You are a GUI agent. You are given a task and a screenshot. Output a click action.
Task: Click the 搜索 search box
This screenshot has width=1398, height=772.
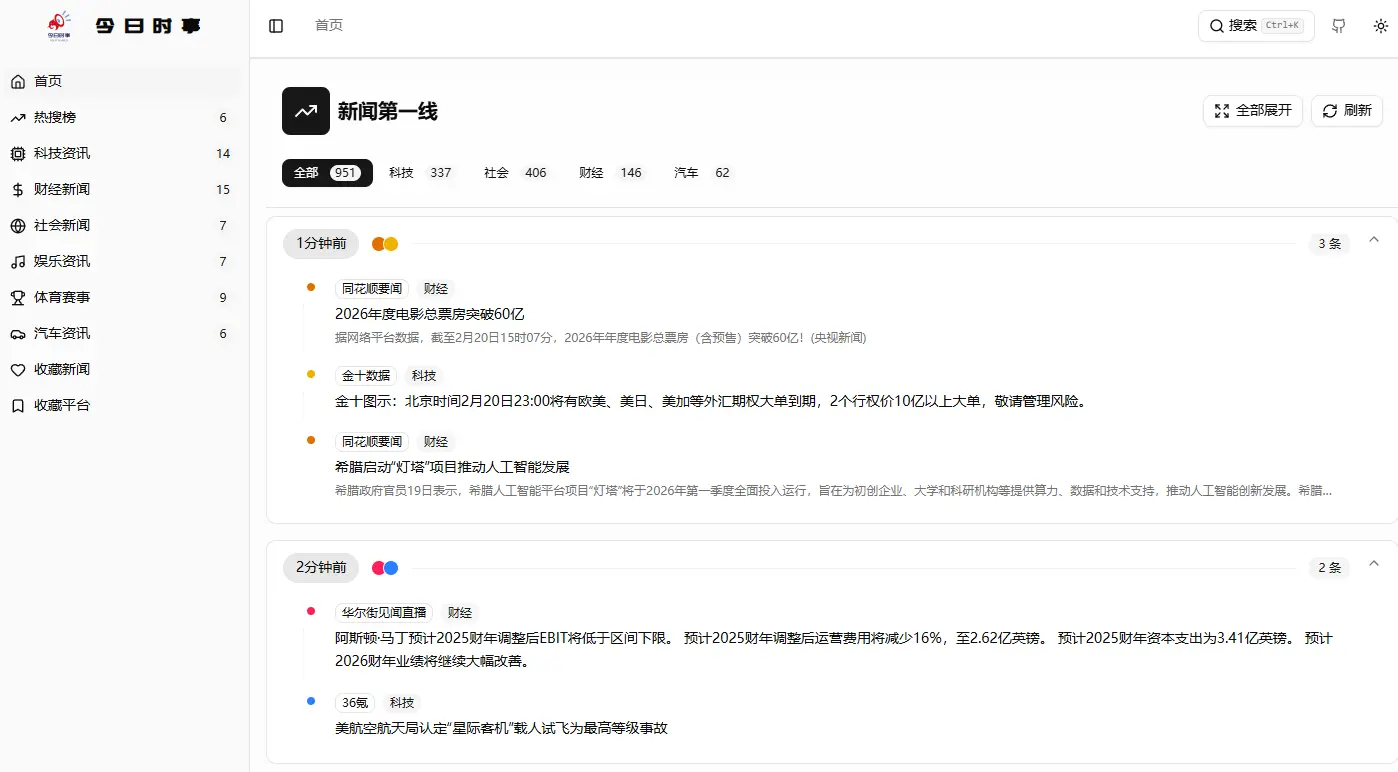point(1256,26)
